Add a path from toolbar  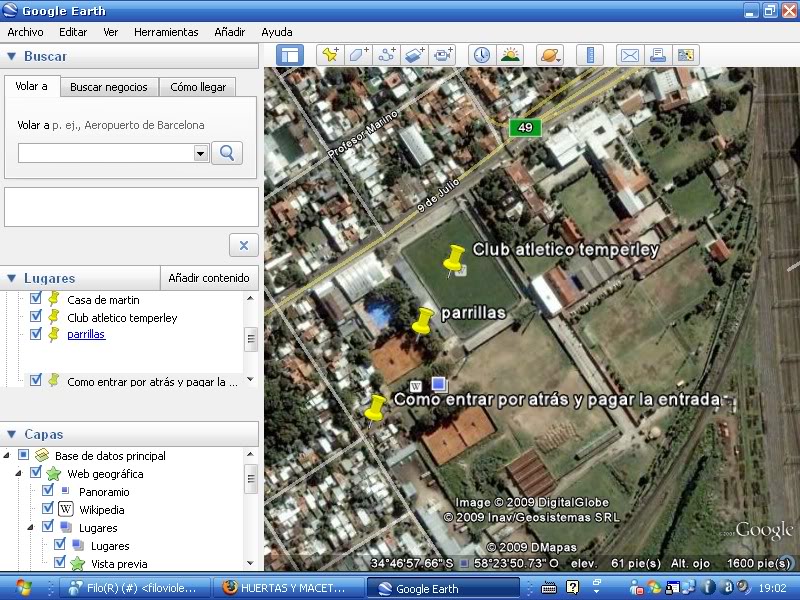[x=386, y=55]
